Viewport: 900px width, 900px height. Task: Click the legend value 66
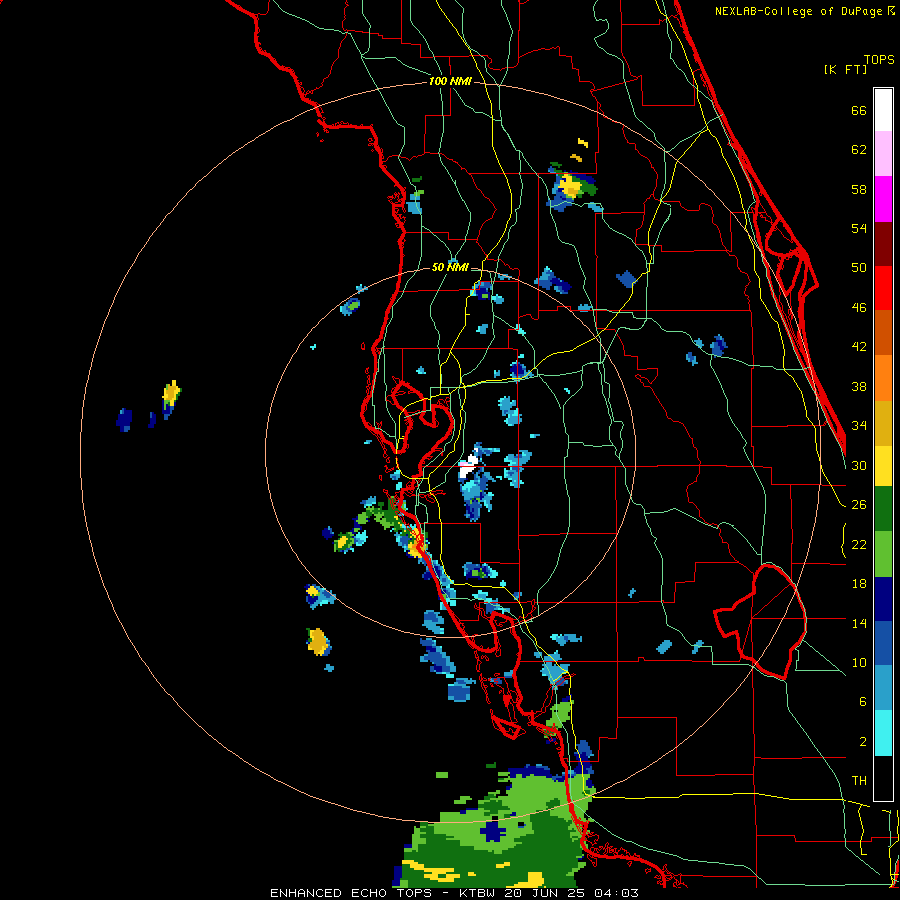coord(859,110)
